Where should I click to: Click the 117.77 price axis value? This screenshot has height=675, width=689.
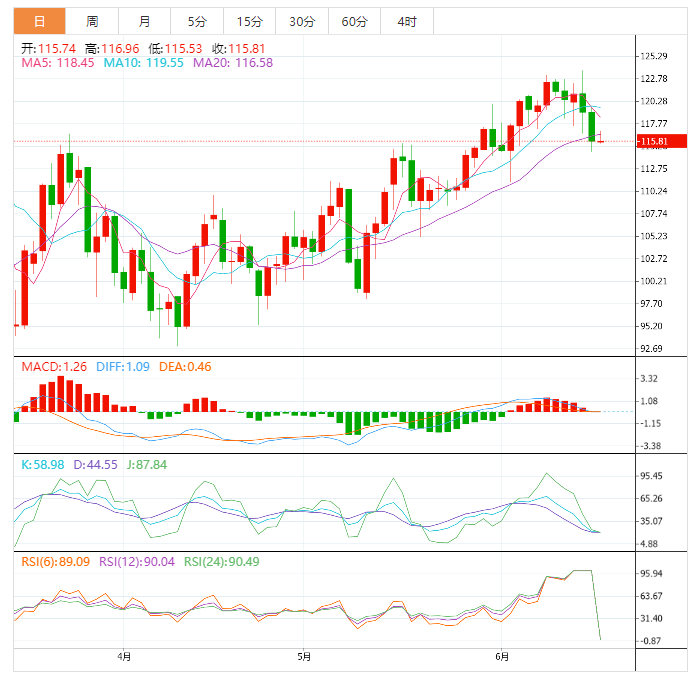654,123
